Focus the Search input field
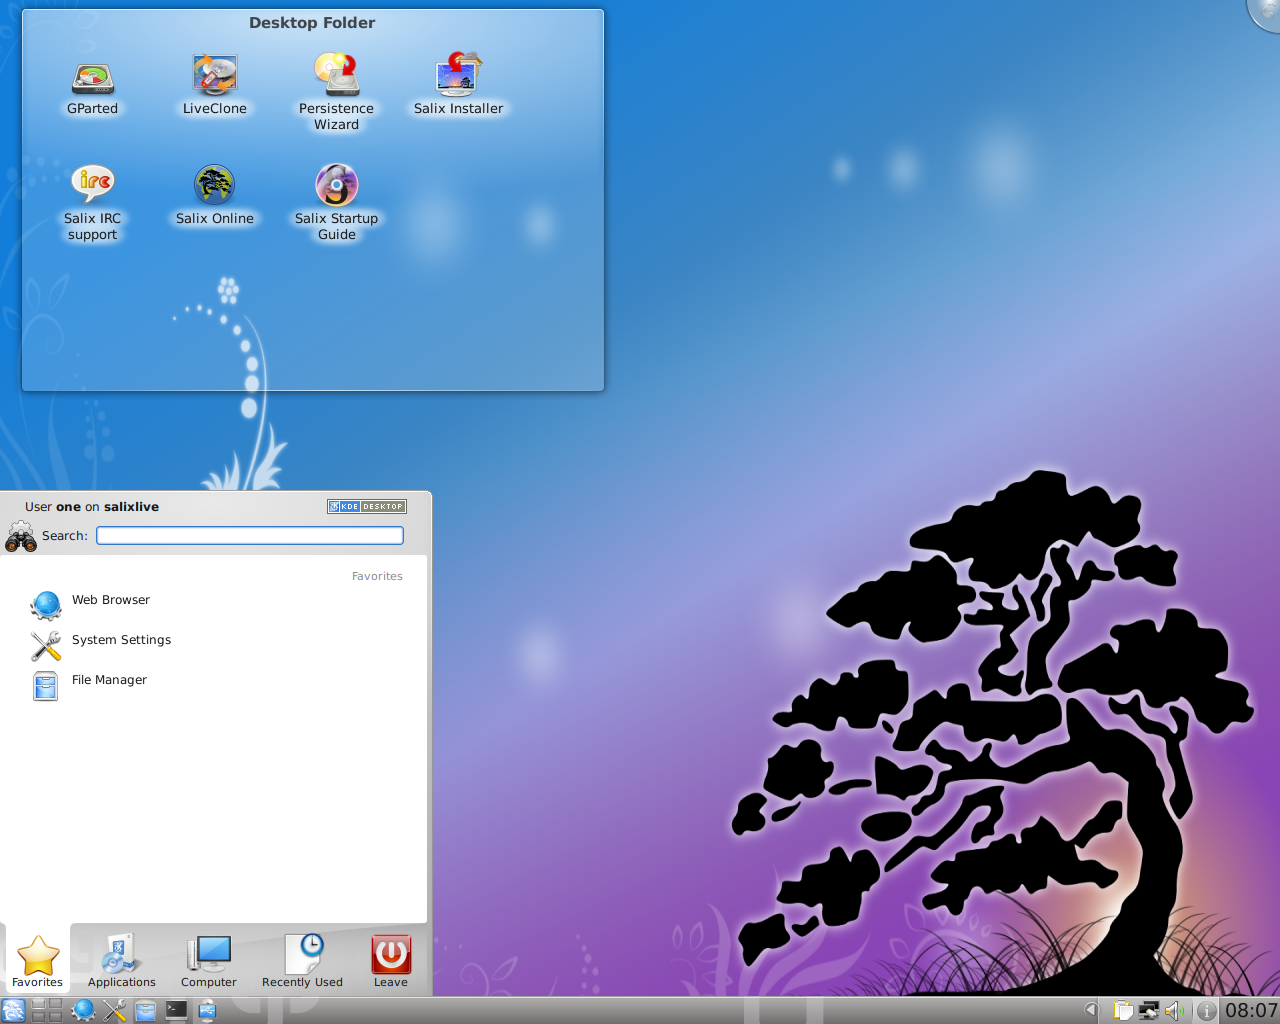Viewport: 1280px width, 1024px height. point(250,536)
